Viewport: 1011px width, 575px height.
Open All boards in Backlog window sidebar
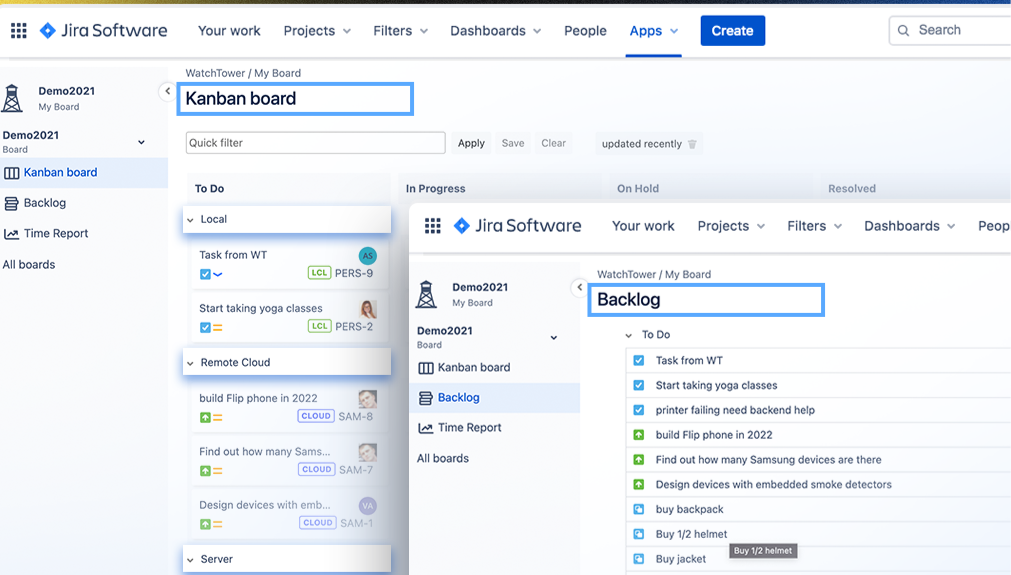[x=443, y=458]
